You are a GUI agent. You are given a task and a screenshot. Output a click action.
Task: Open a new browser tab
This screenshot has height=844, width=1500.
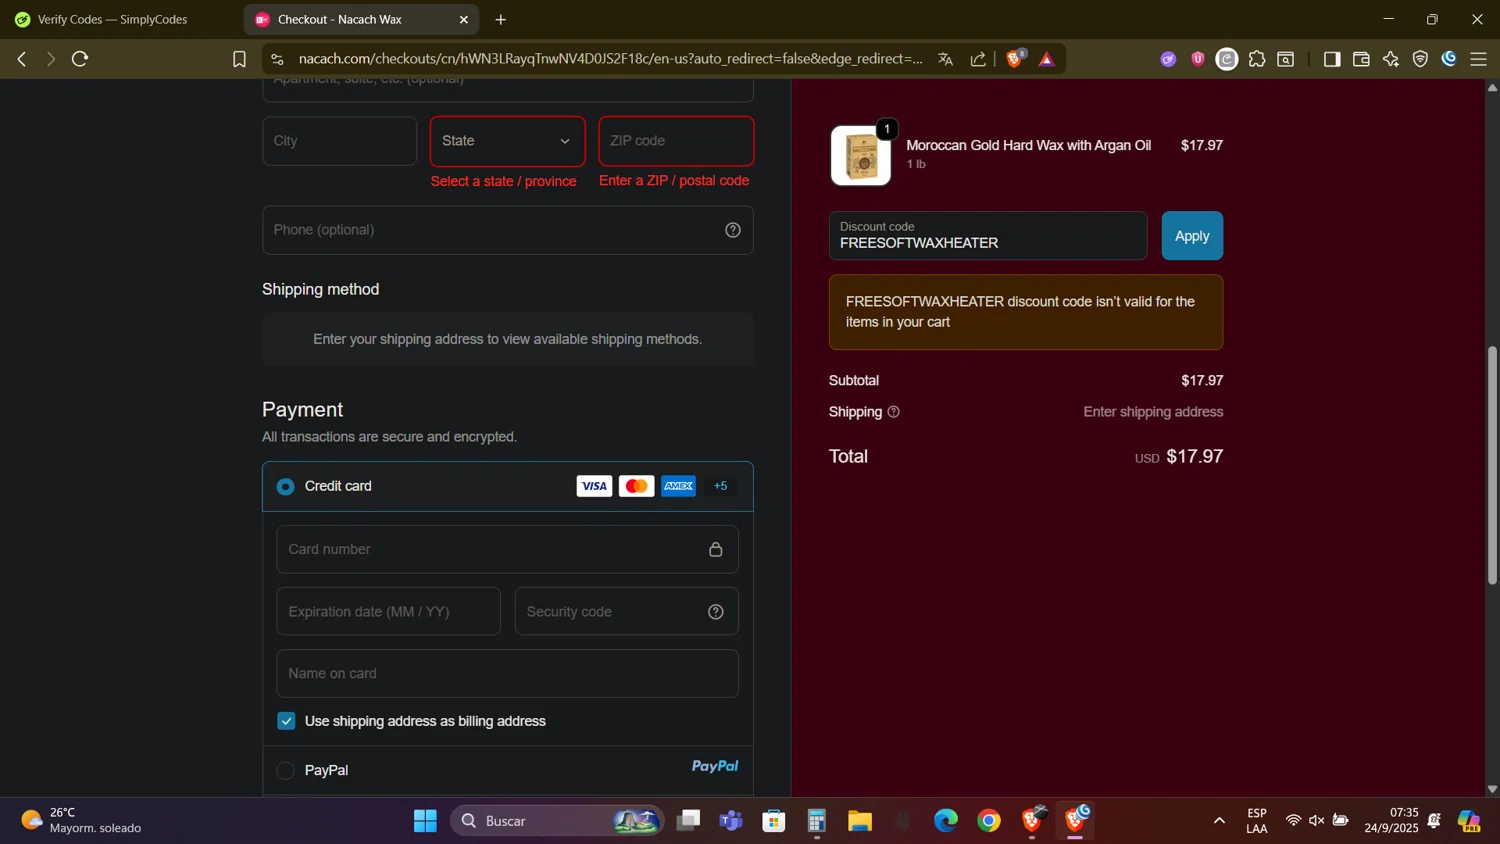tap(501, 20)
